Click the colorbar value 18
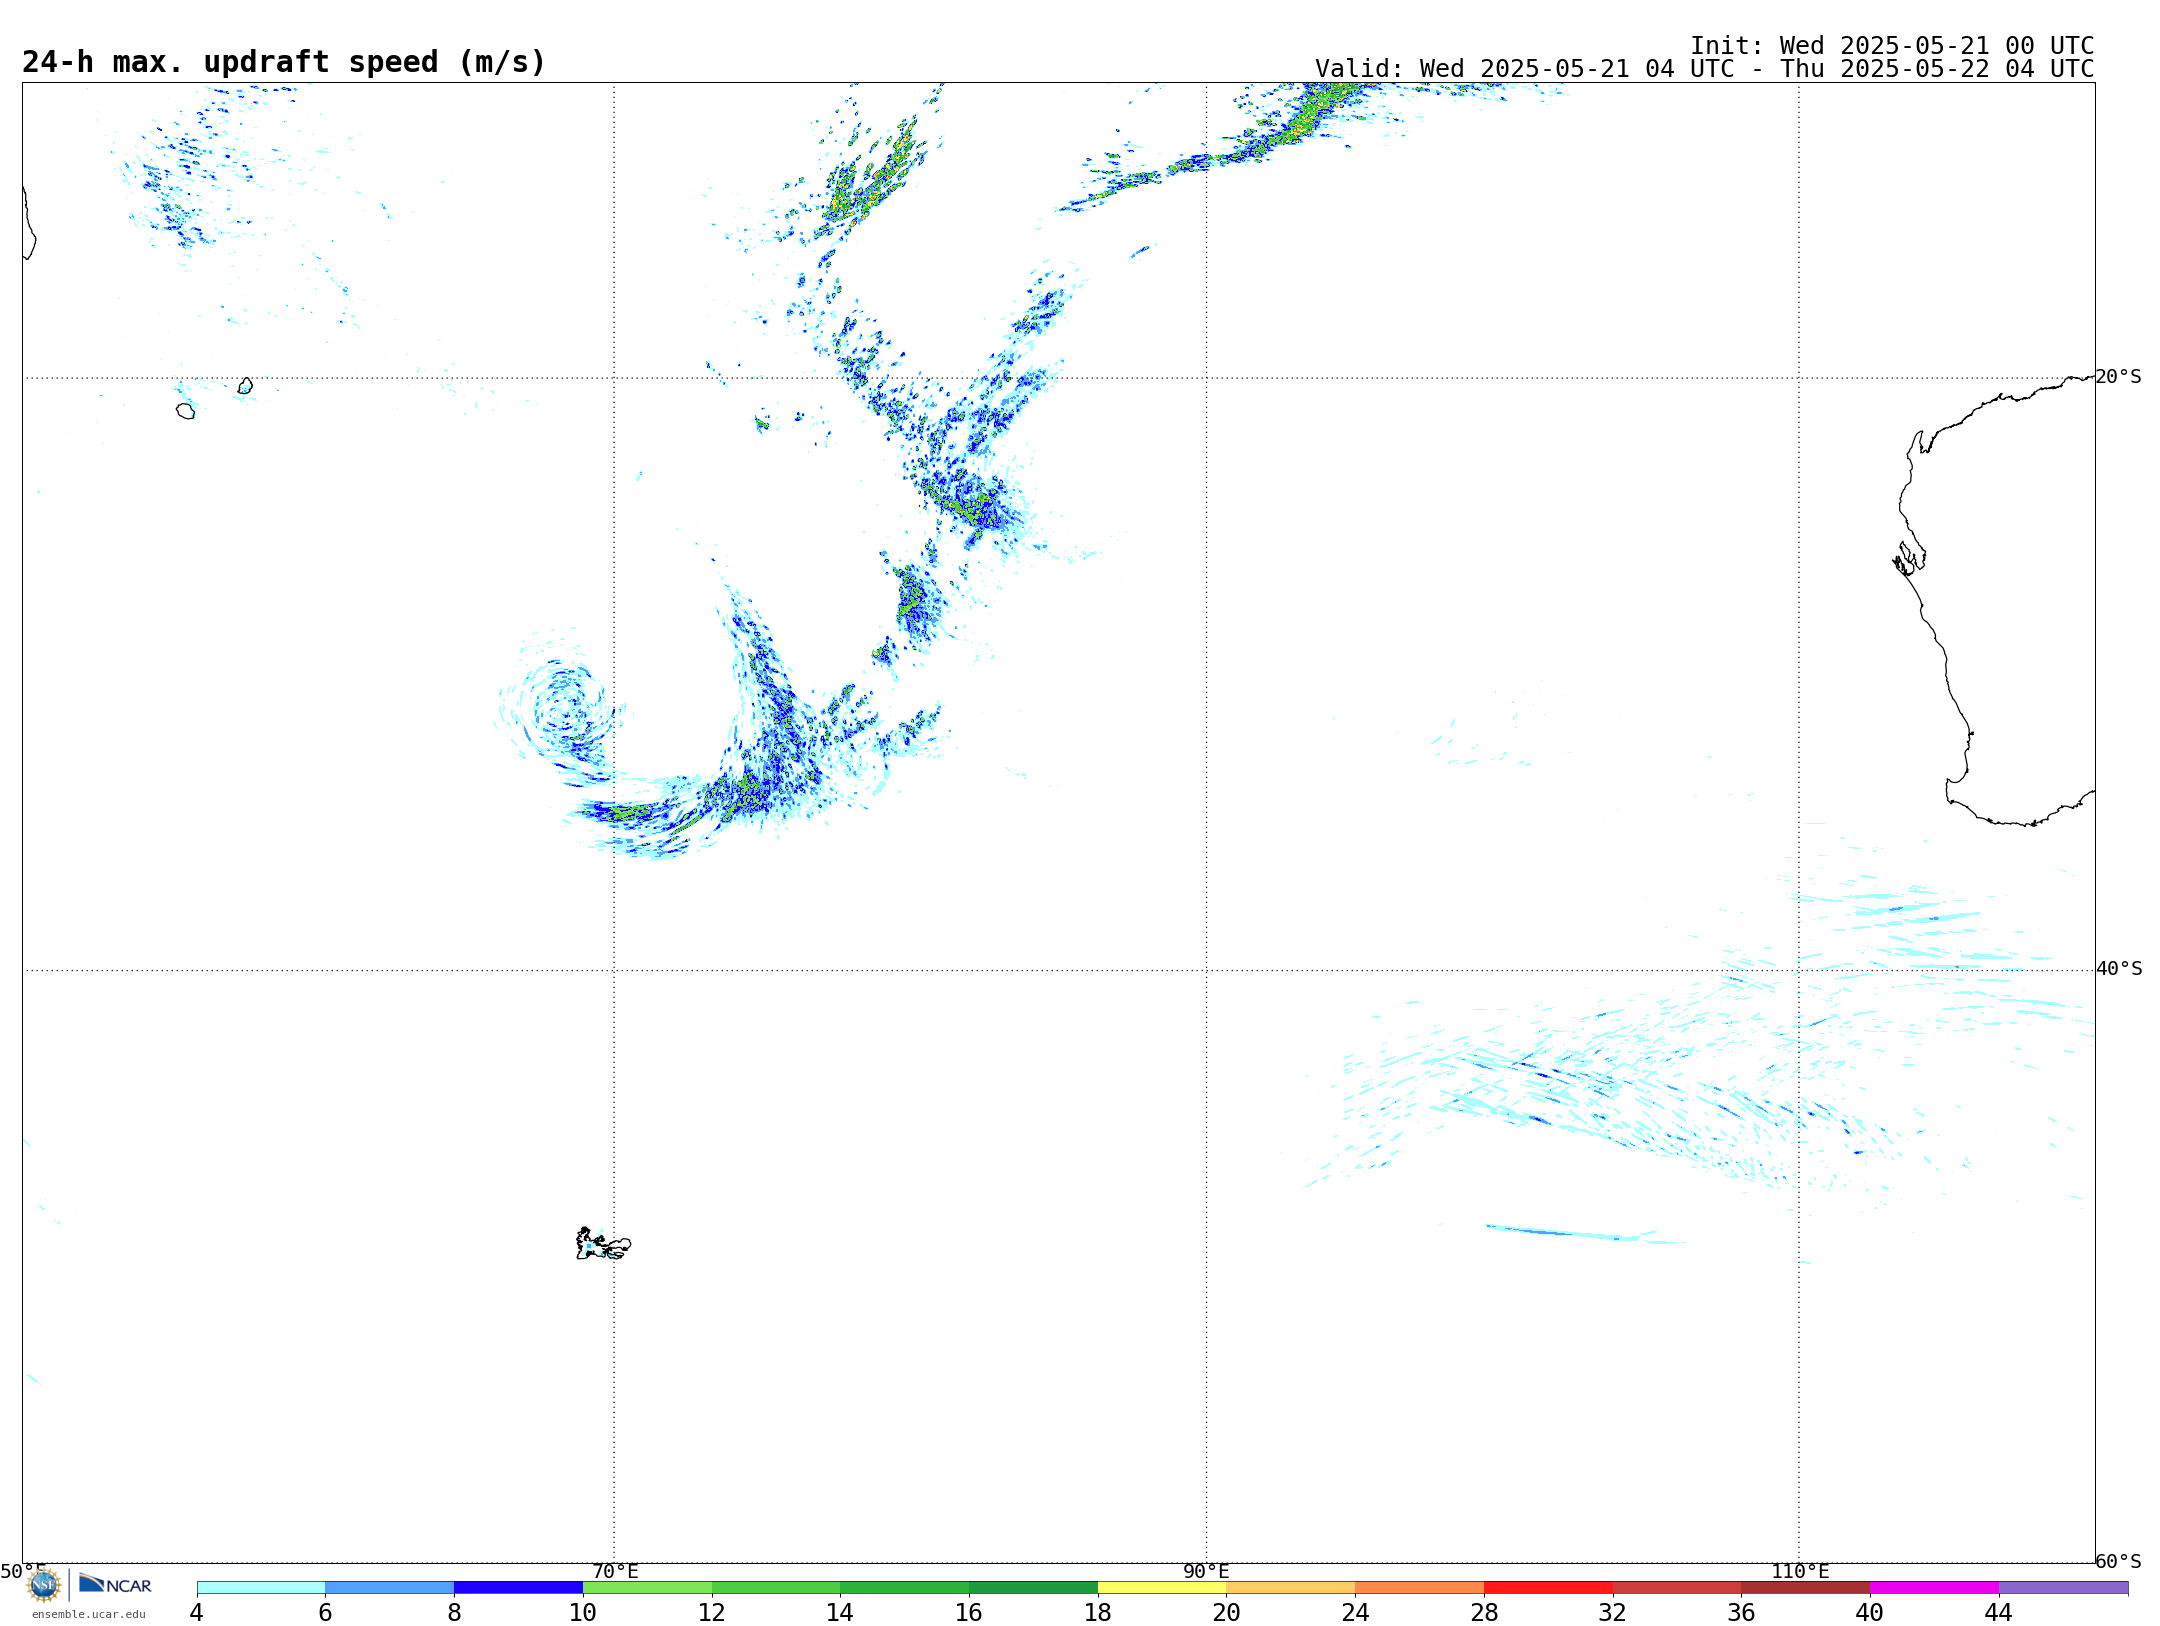2160x1626 pixels. pyautogui.click(x=1098, y=1612)
